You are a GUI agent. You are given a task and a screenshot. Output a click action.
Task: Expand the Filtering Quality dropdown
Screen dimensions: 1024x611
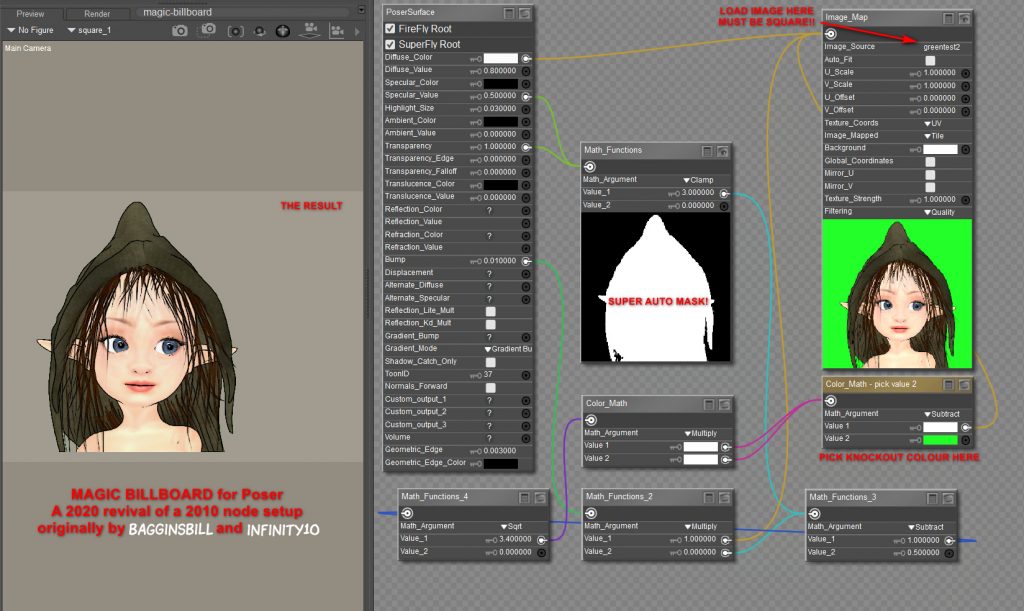(x=941, y=212)
